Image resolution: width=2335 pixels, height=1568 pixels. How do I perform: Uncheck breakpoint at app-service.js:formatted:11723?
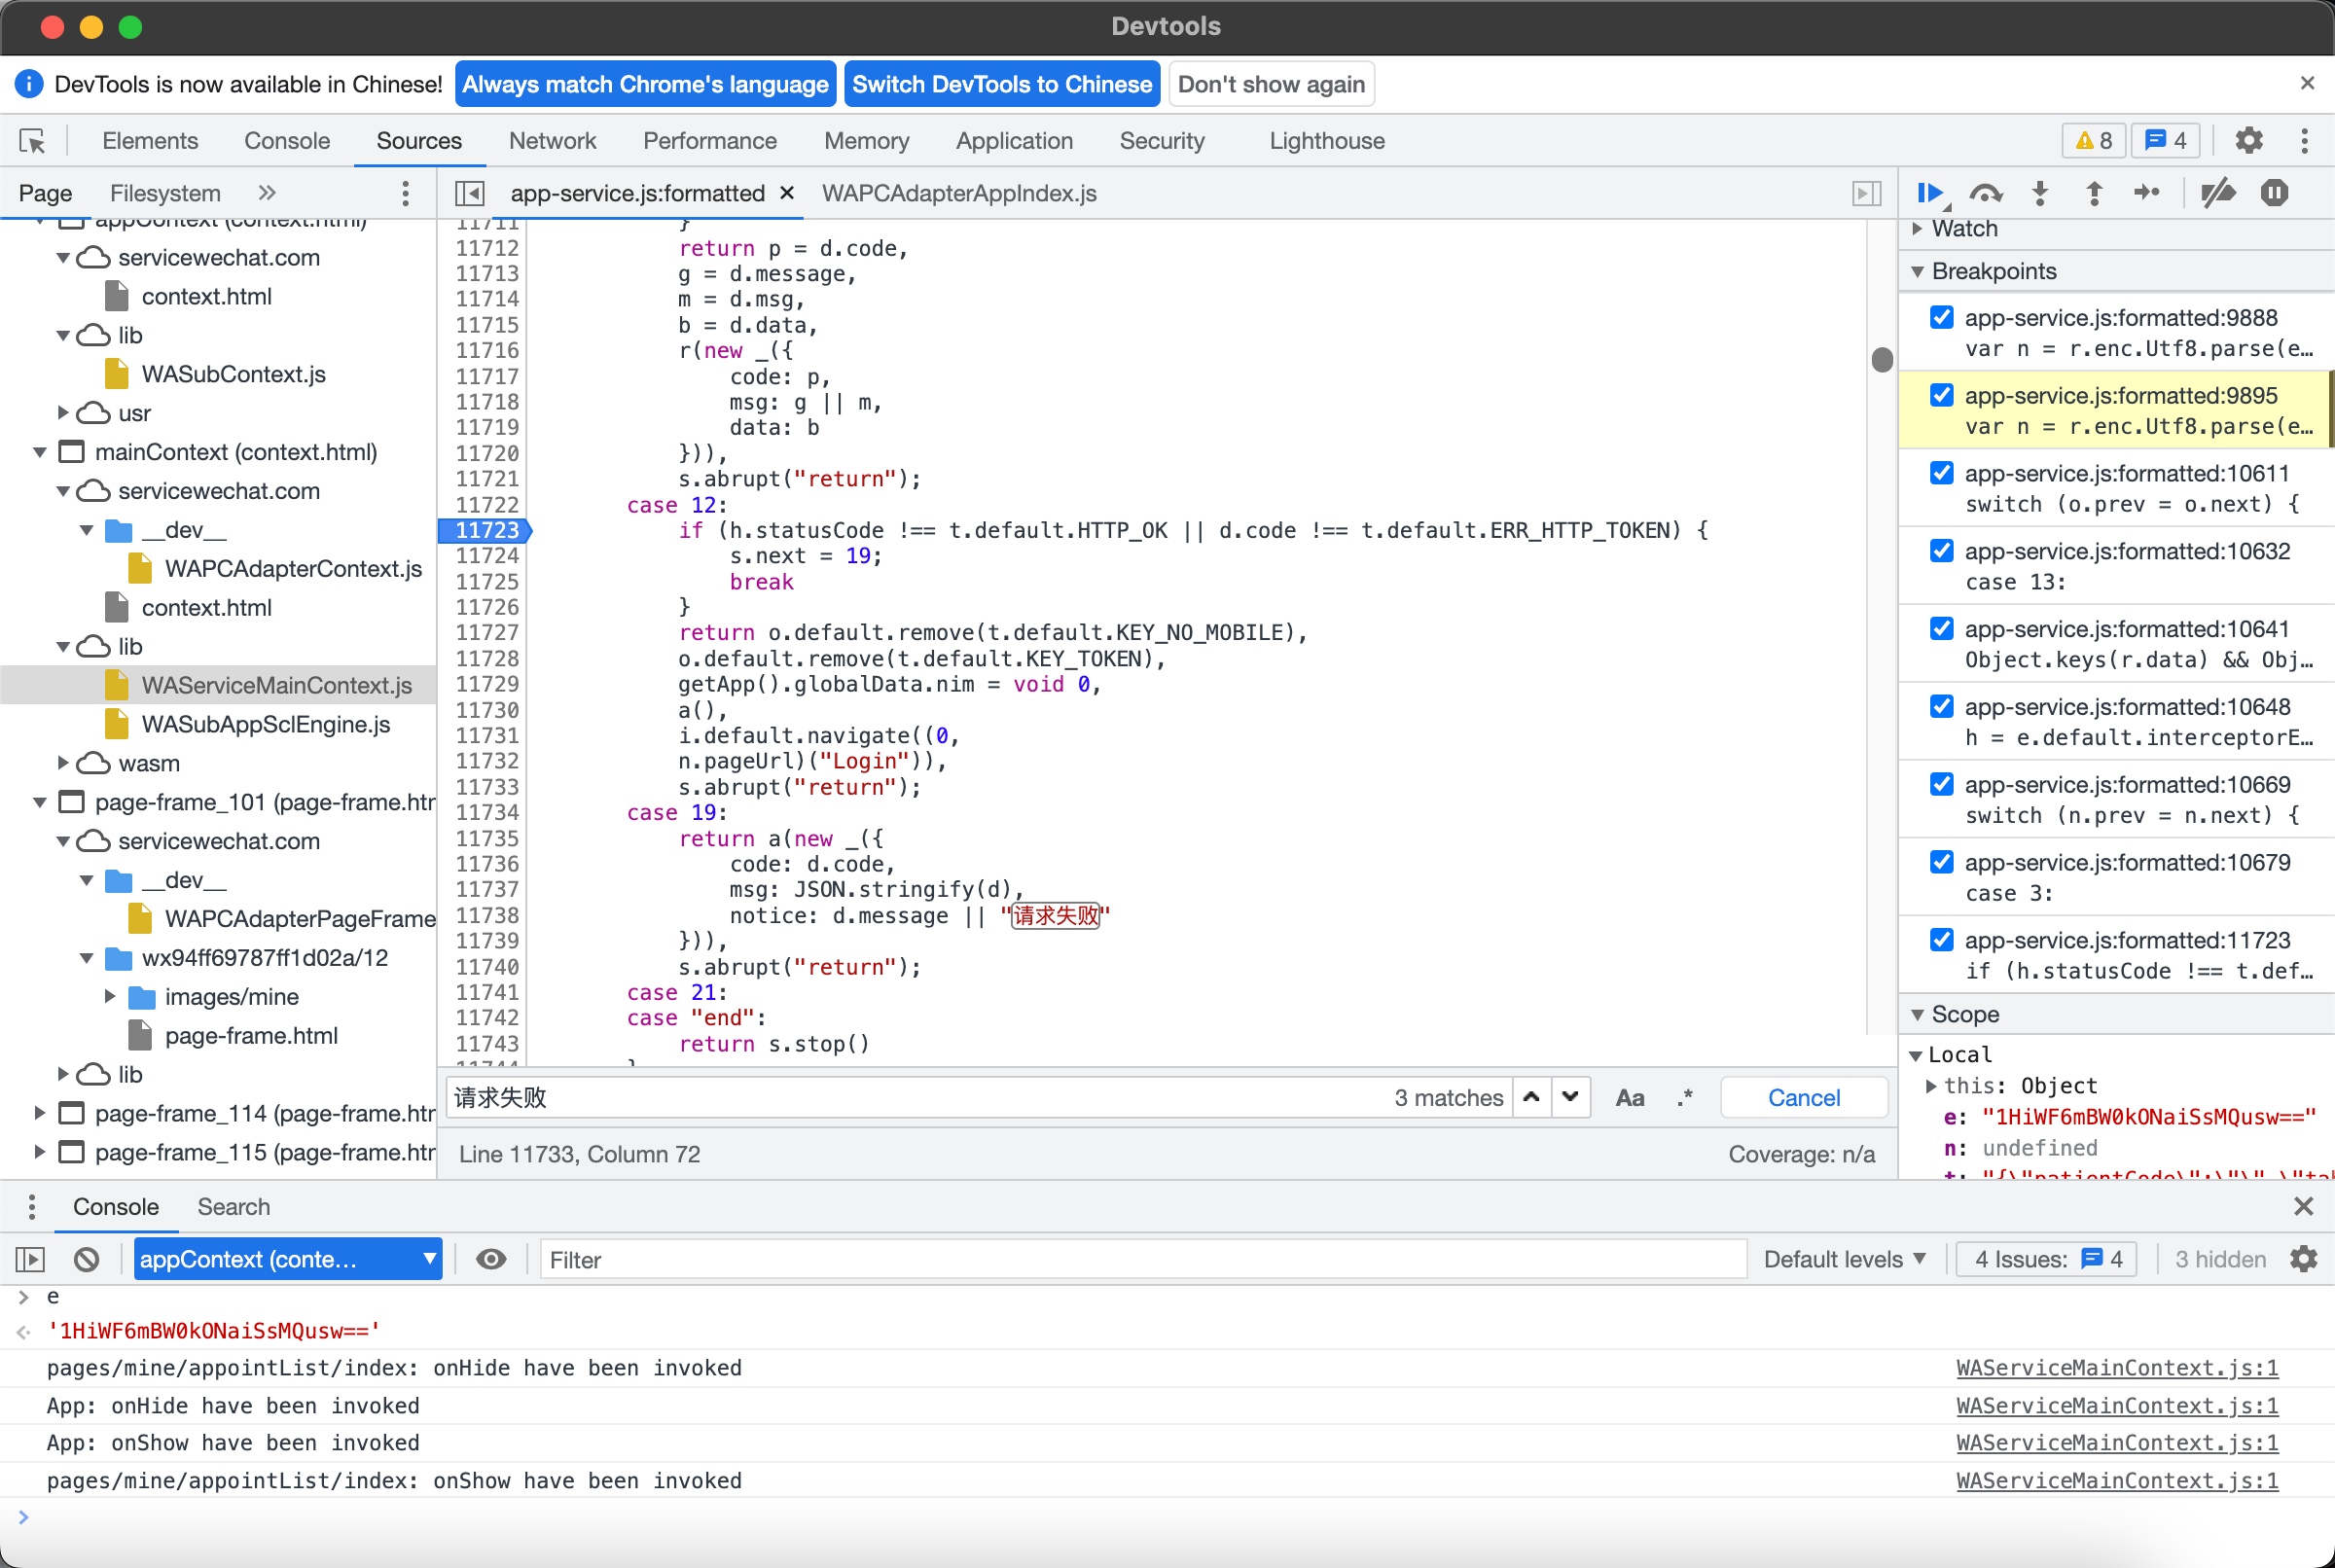[1942, 940]
